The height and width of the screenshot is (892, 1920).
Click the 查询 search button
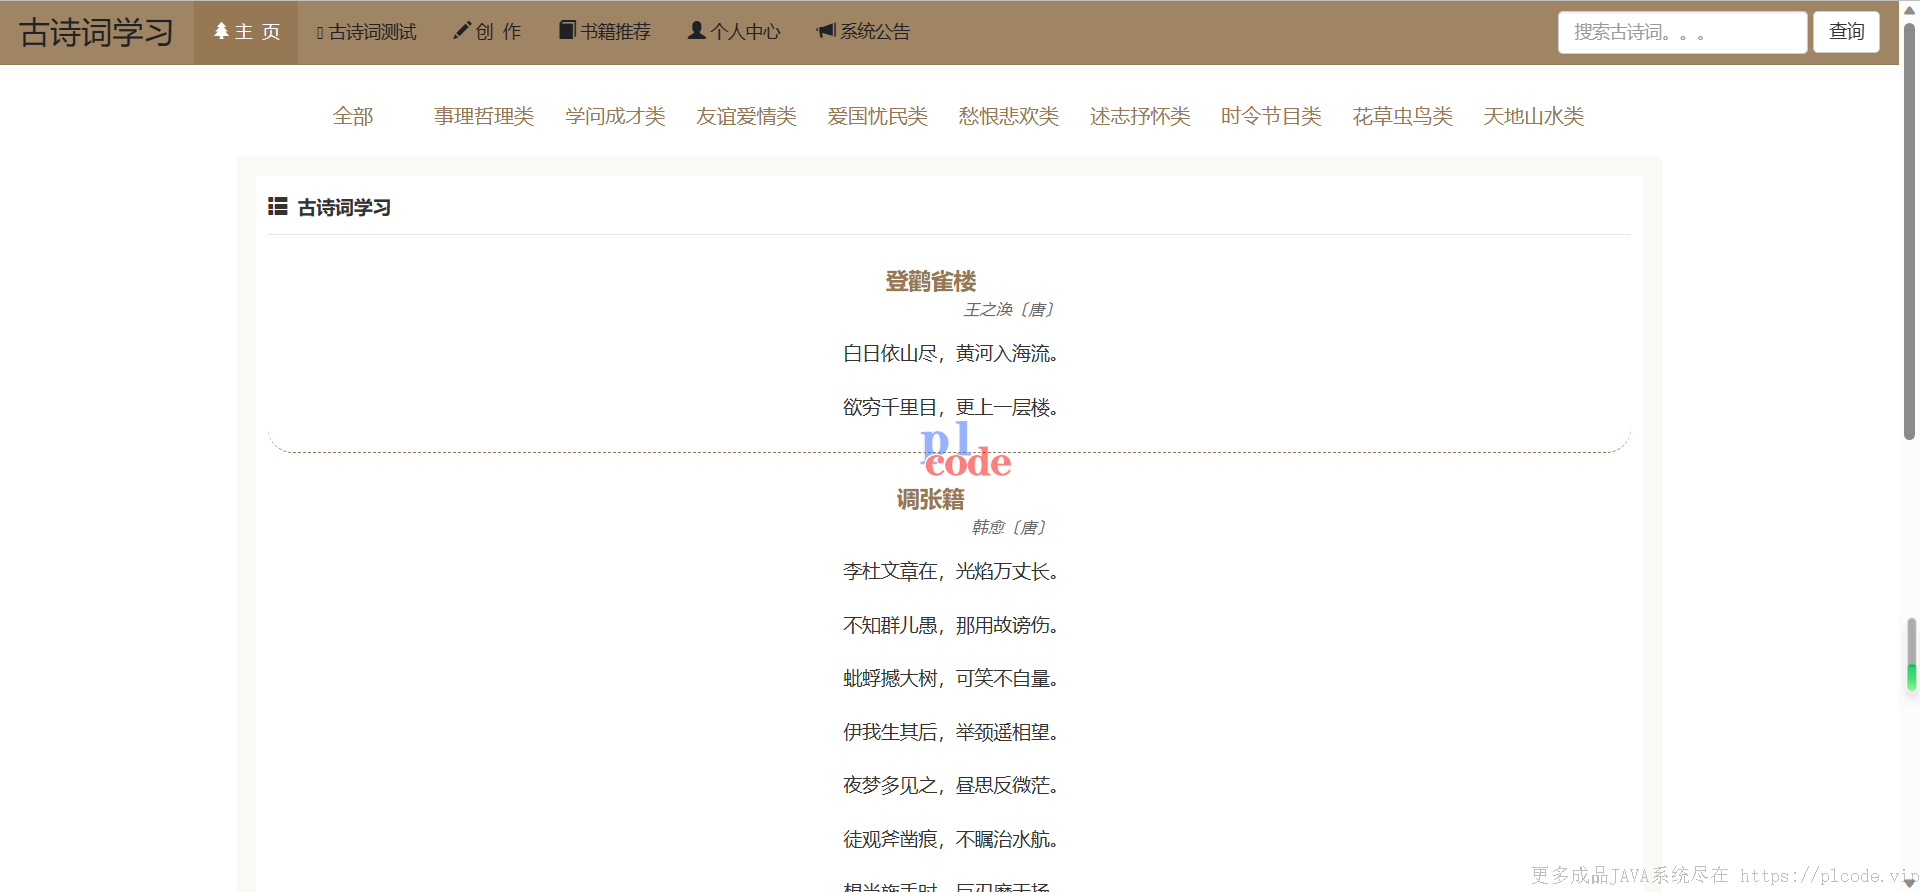click(x=1846, y=32)
